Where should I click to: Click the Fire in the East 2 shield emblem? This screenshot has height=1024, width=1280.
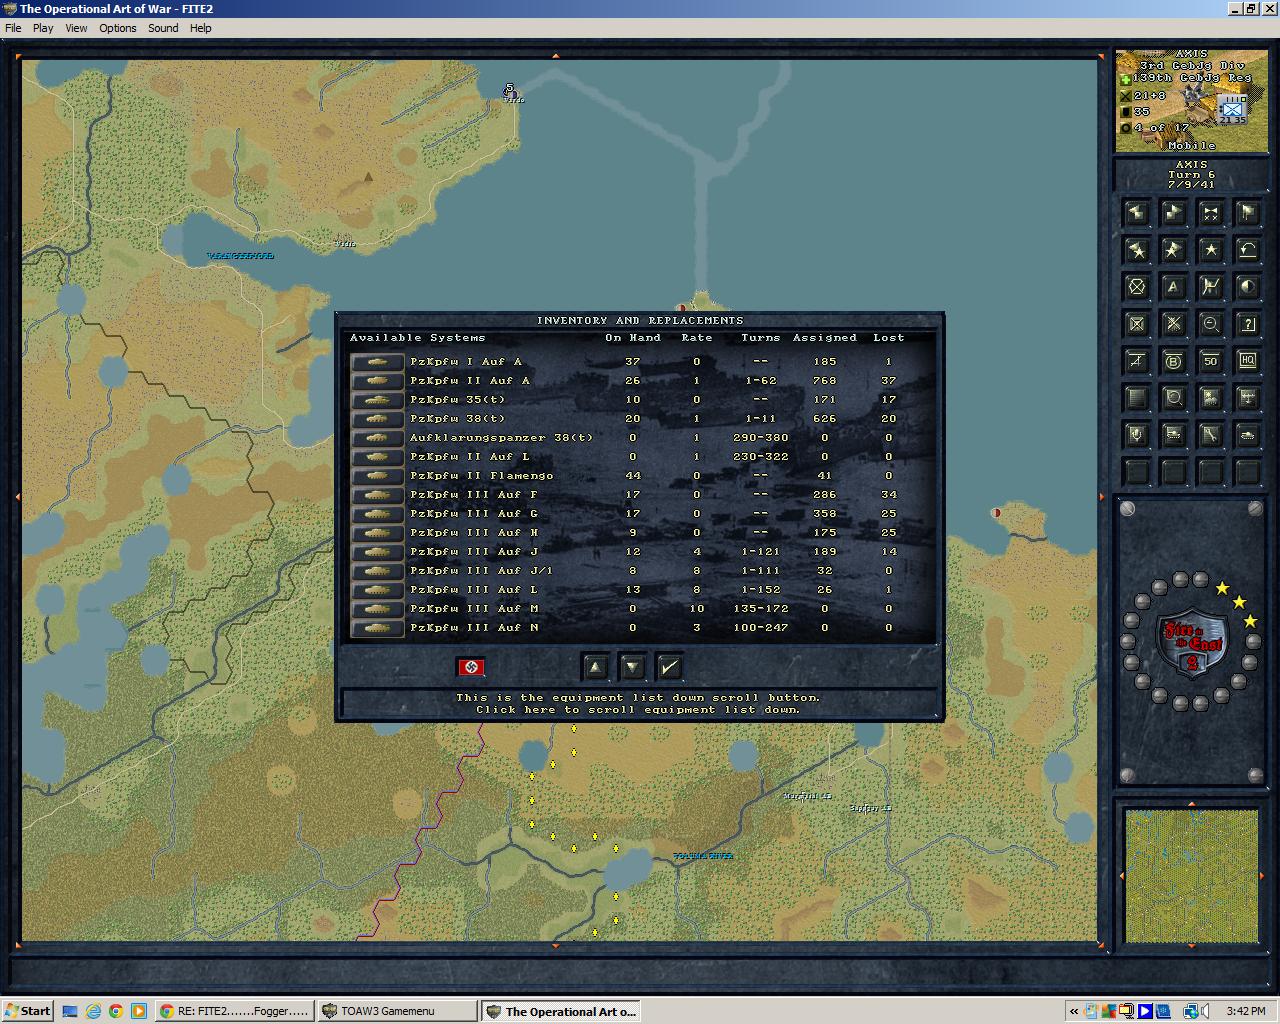[1190, 641]
